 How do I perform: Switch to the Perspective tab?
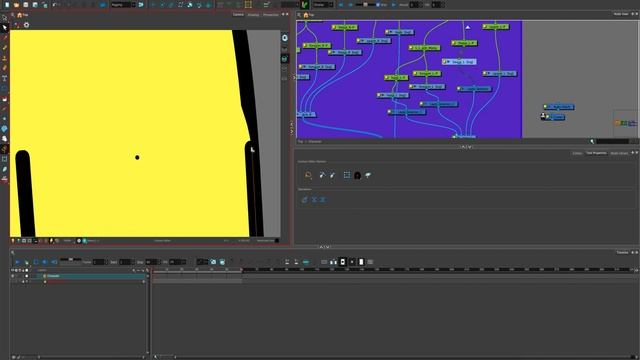(270, 15)
